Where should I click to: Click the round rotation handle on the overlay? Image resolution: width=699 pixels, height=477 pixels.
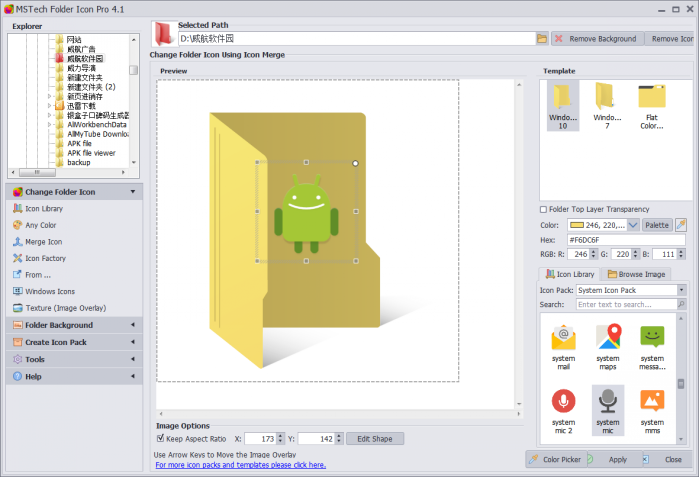[x=355, y=163]
